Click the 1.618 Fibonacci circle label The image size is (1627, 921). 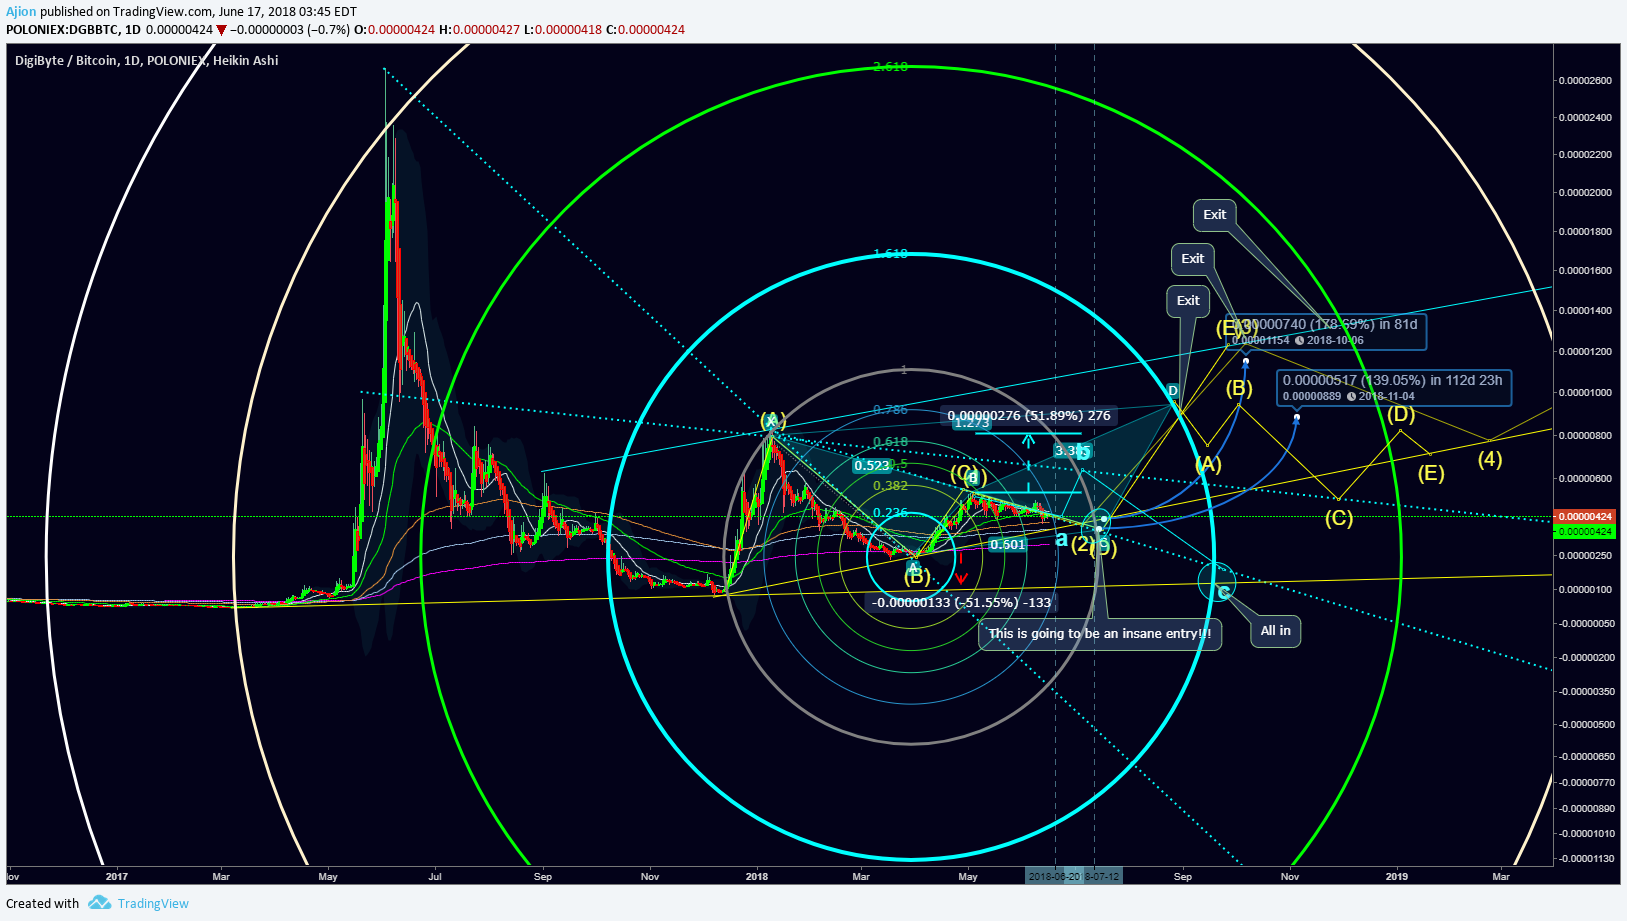890,254
